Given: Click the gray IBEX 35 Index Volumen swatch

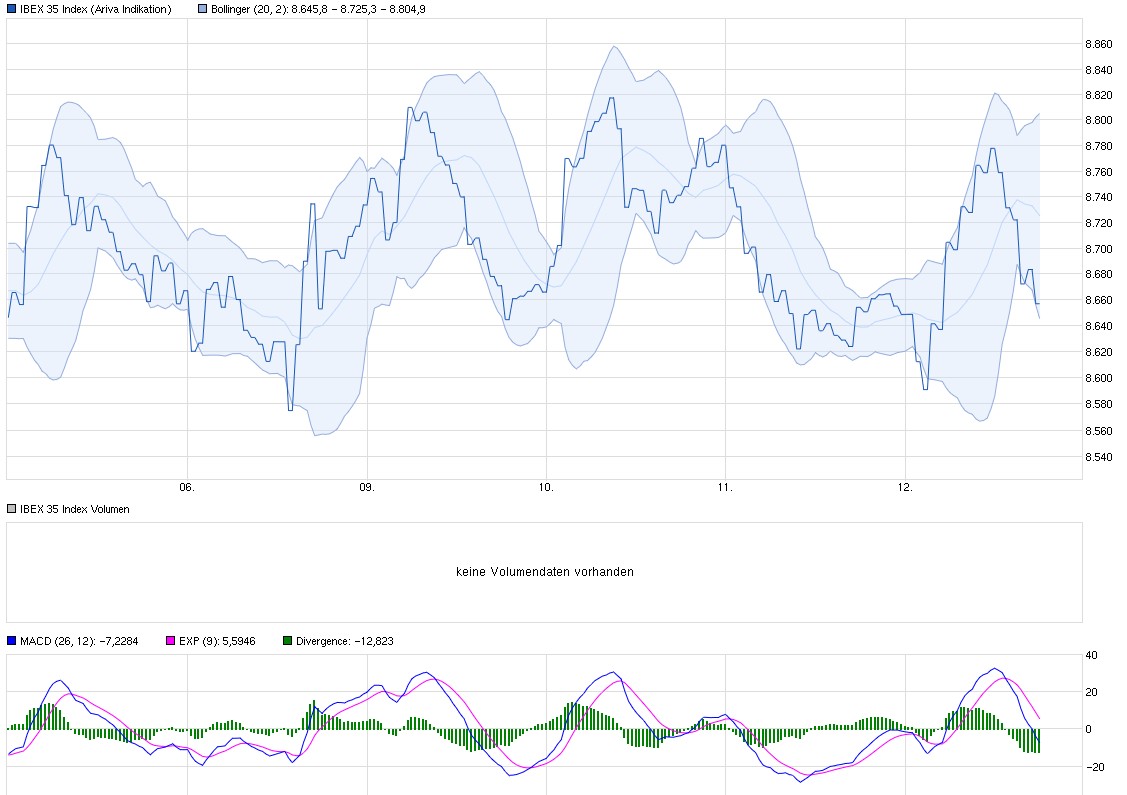Looking at the screenshot, I should click(x=12, y=509).
